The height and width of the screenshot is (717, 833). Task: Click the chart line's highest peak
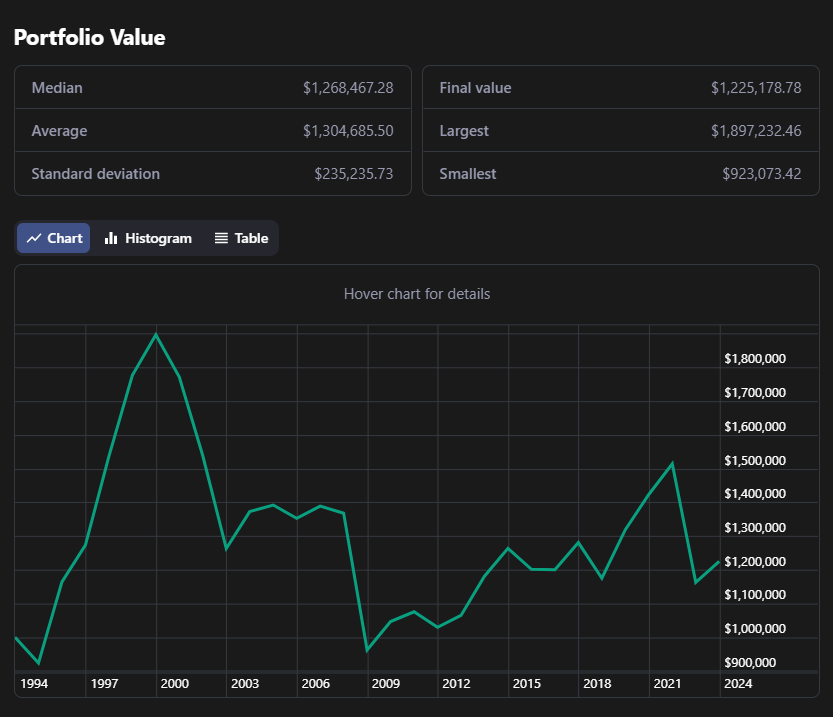pyautogui.click(x=156, y=335)
